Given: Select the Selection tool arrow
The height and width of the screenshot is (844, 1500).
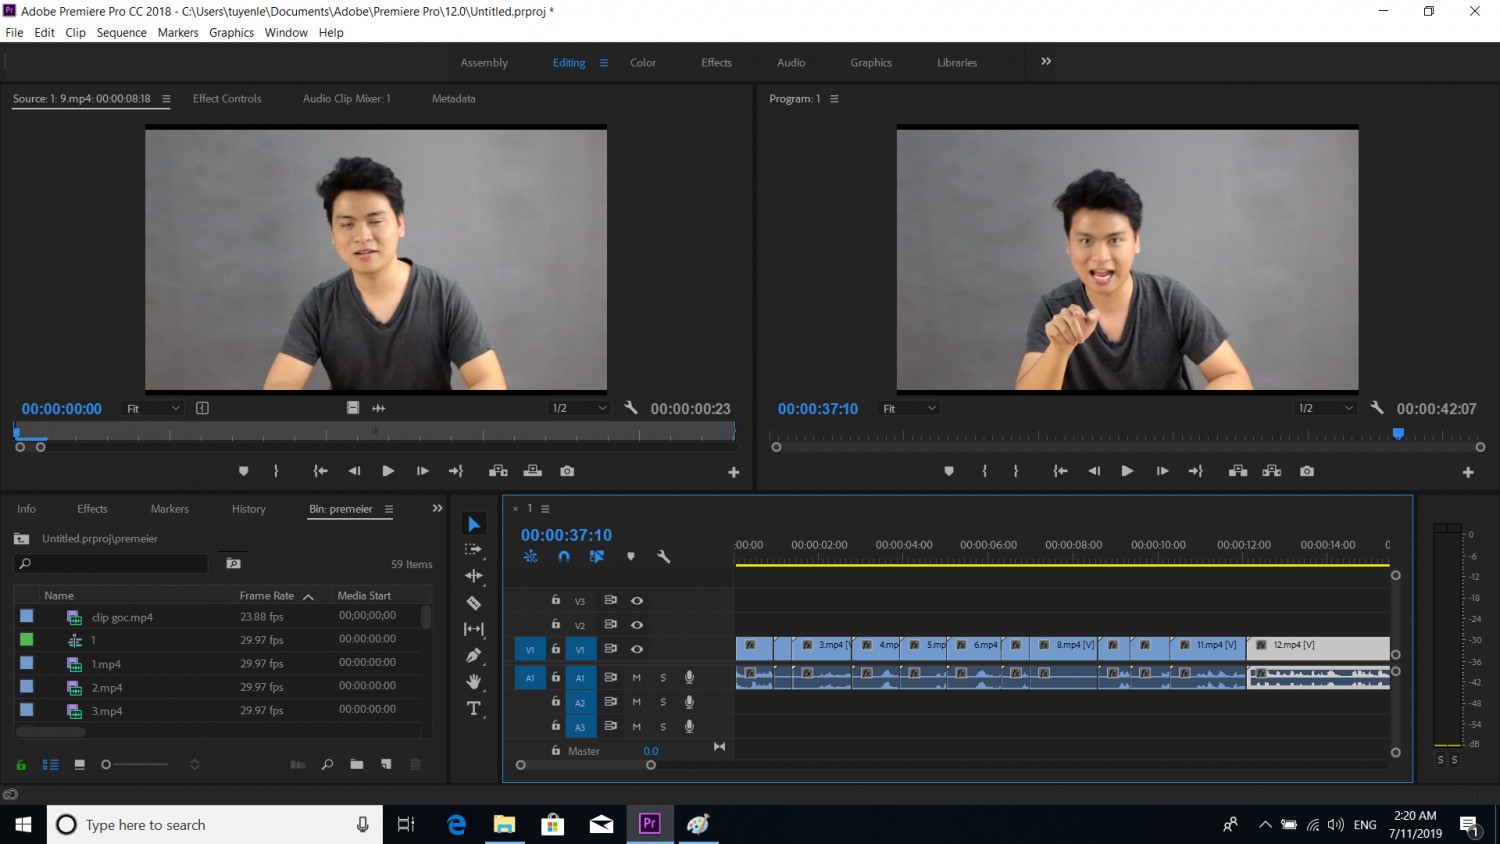Looking at the screenshot, I should click(474, 524).
